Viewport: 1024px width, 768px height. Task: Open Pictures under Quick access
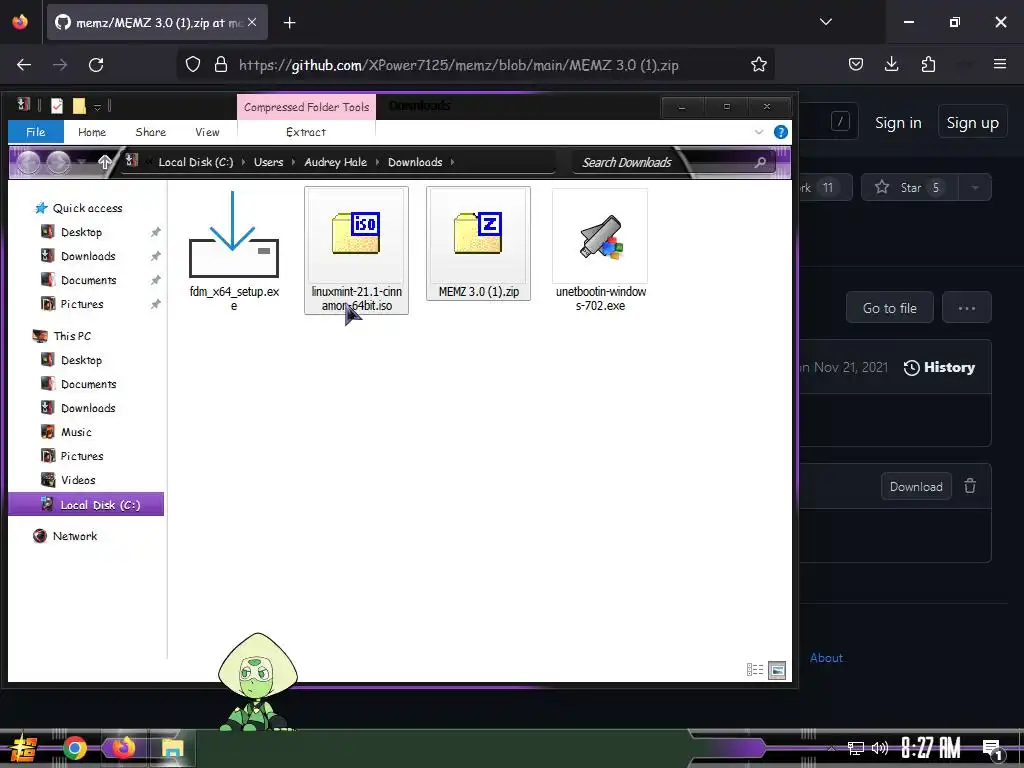(x=82, y=304)
